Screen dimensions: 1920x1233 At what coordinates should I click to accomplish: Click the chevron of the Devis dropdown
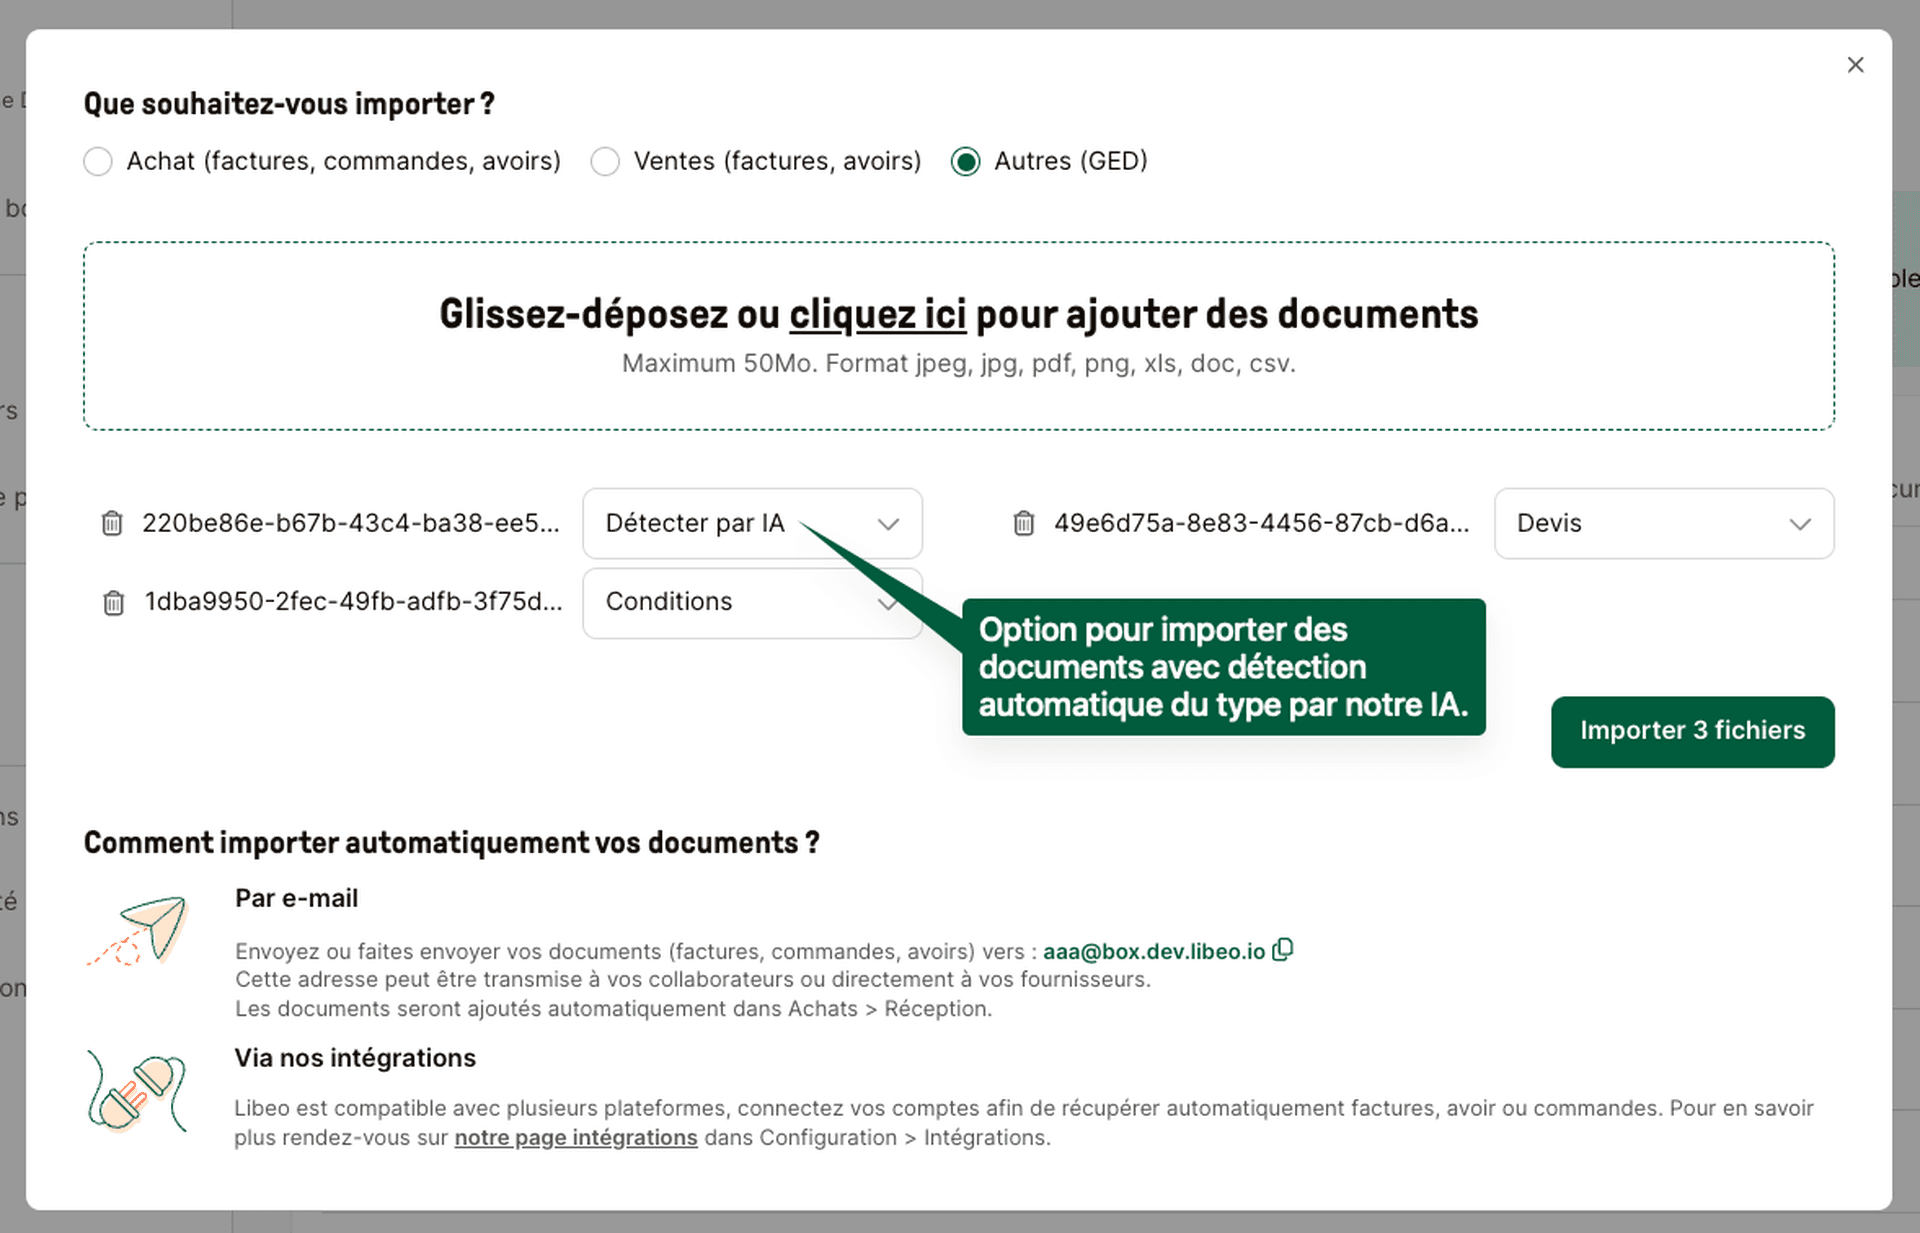pyautogui.click(x=1802, y=523)
